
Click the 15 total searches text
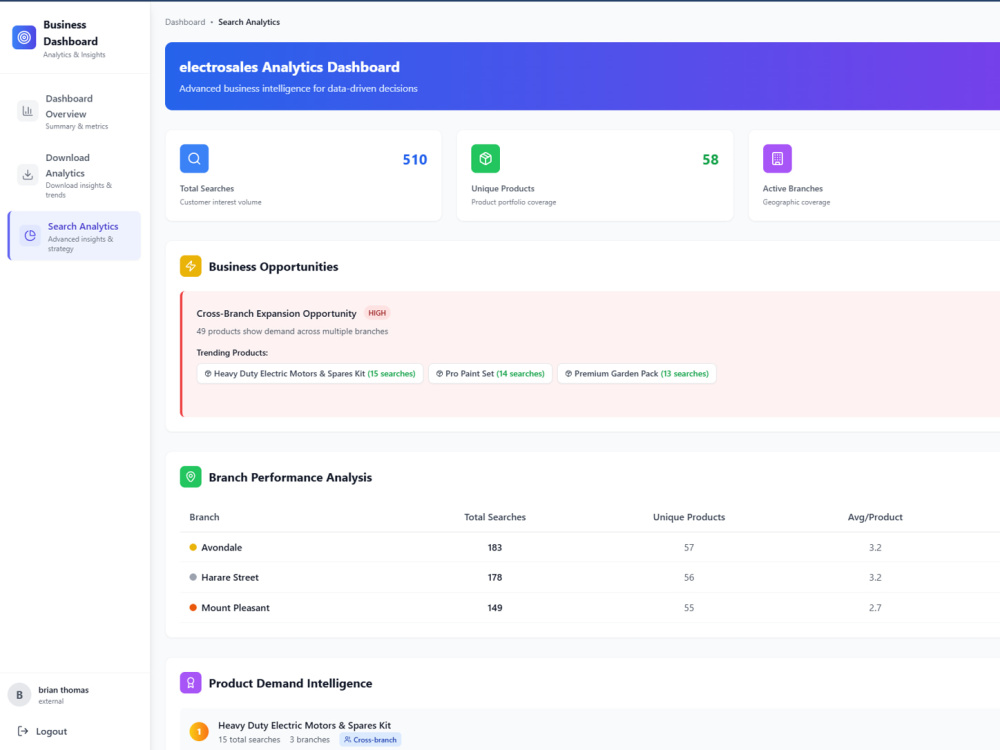(249, 740)
